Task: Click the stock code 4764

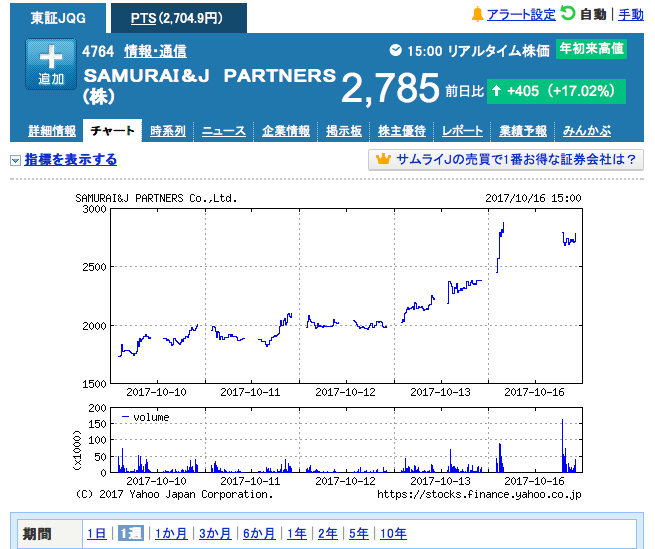Action: coord(98,52)
